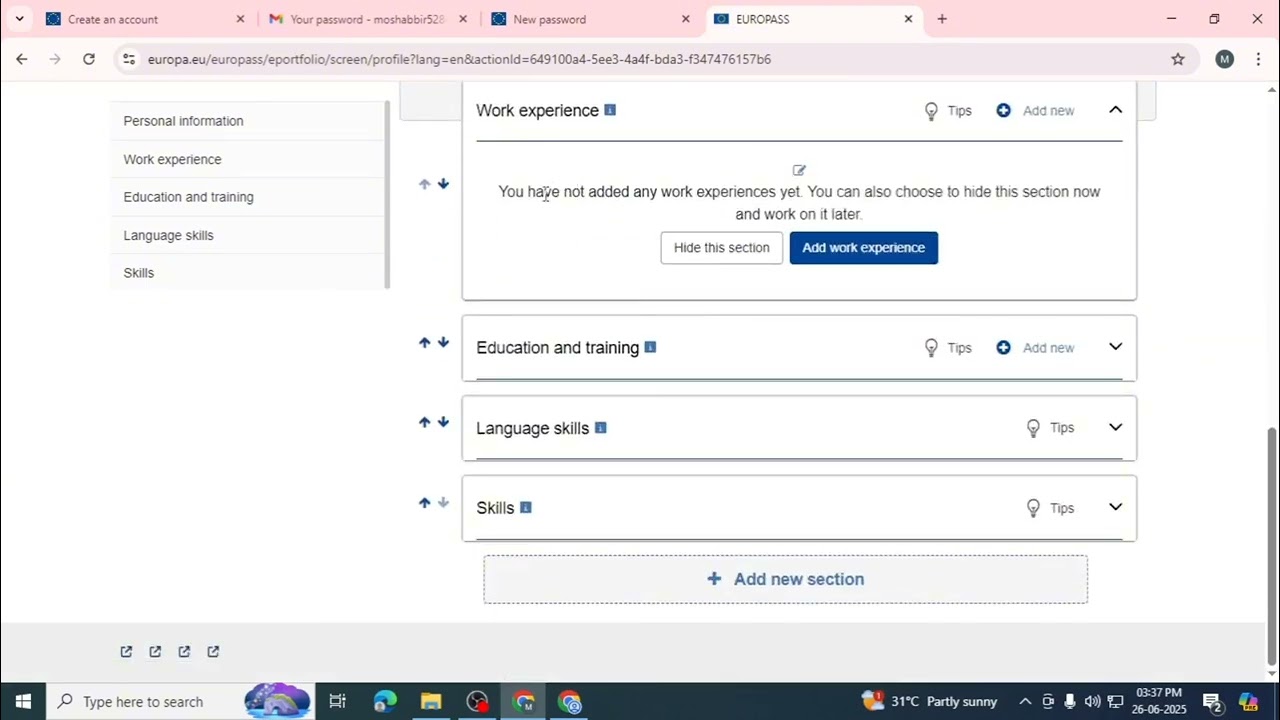Close the New password tab

click(685, 19)
